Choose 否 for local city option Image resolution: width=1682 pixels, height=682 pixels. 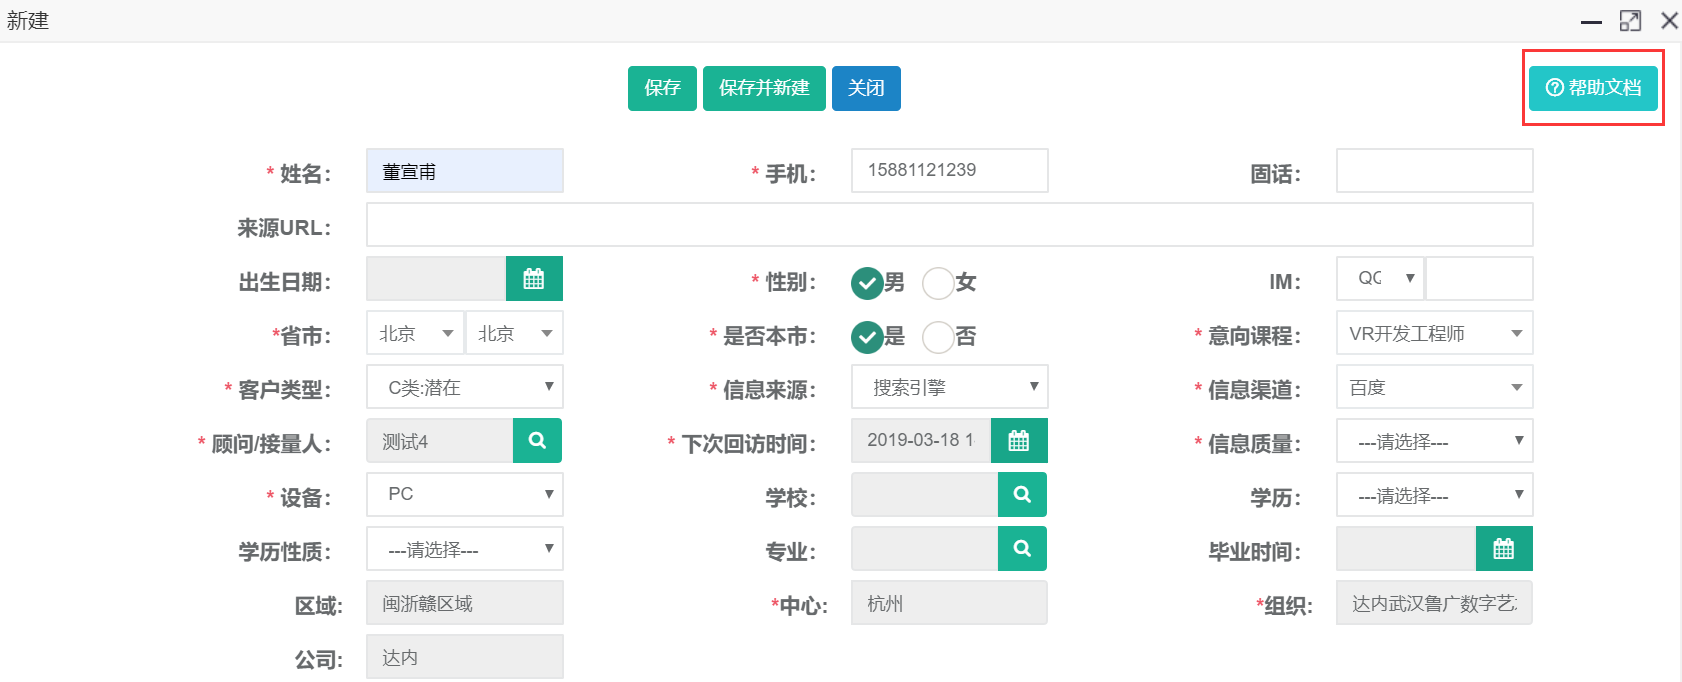938,337
